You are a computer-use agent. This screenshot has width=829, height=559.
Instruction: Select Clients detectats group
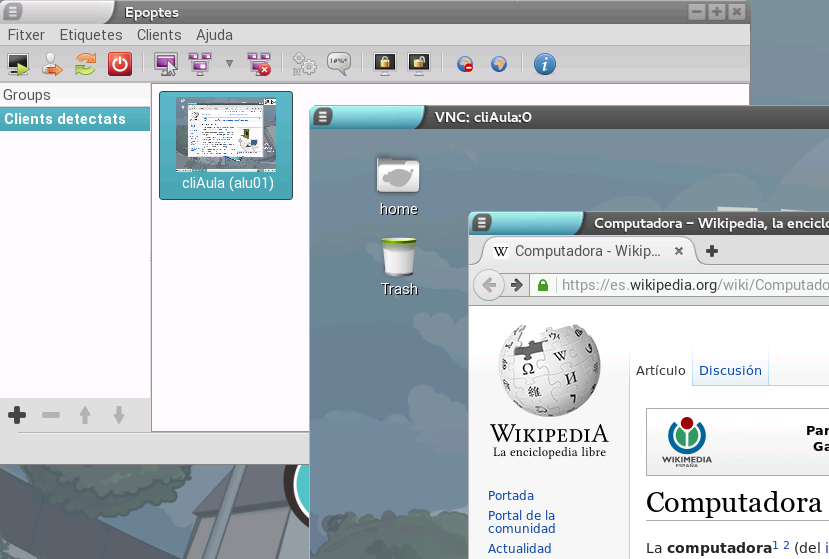(65, 119)
